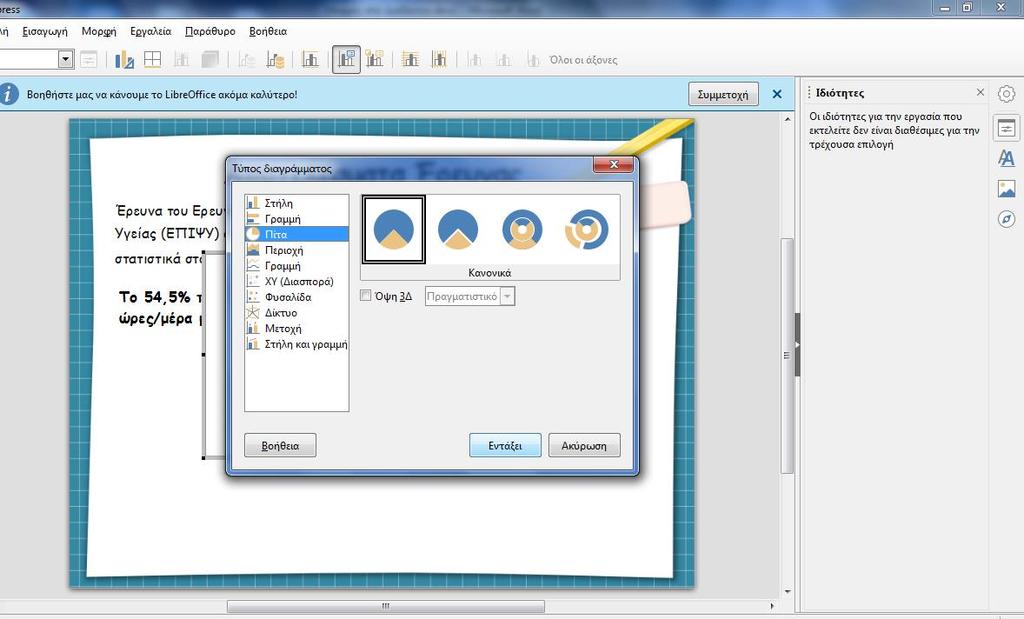Click the greyed Z Axis toolbar icon

[532, 59]
